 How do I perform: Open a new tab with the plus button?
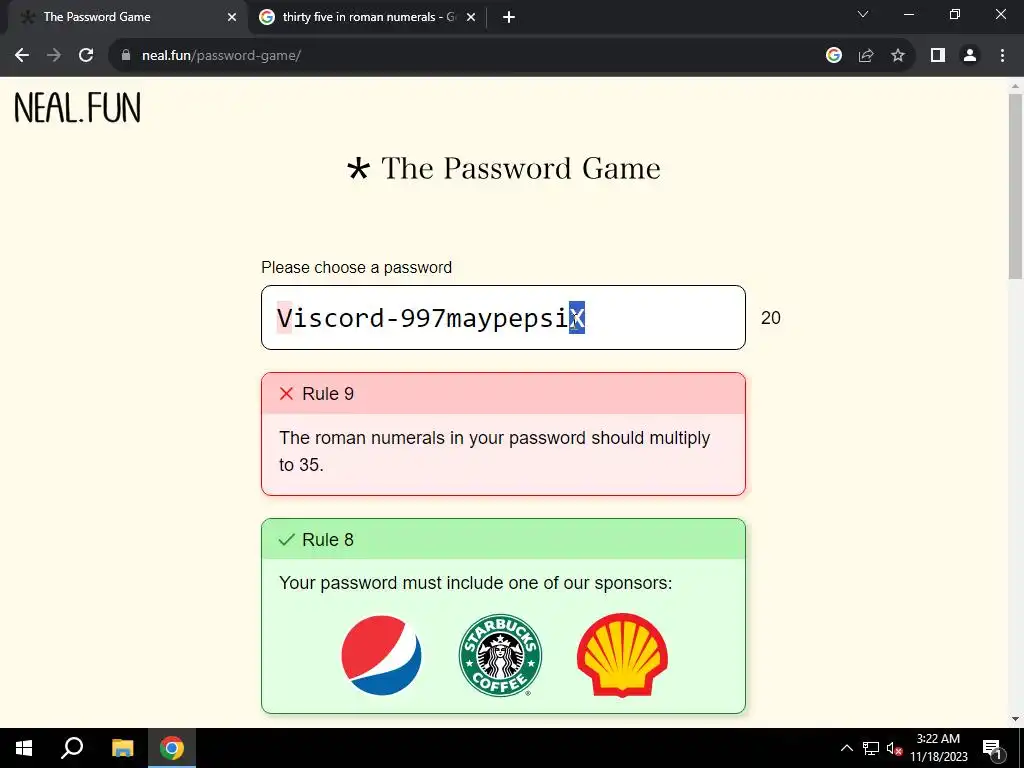point(509,17)
